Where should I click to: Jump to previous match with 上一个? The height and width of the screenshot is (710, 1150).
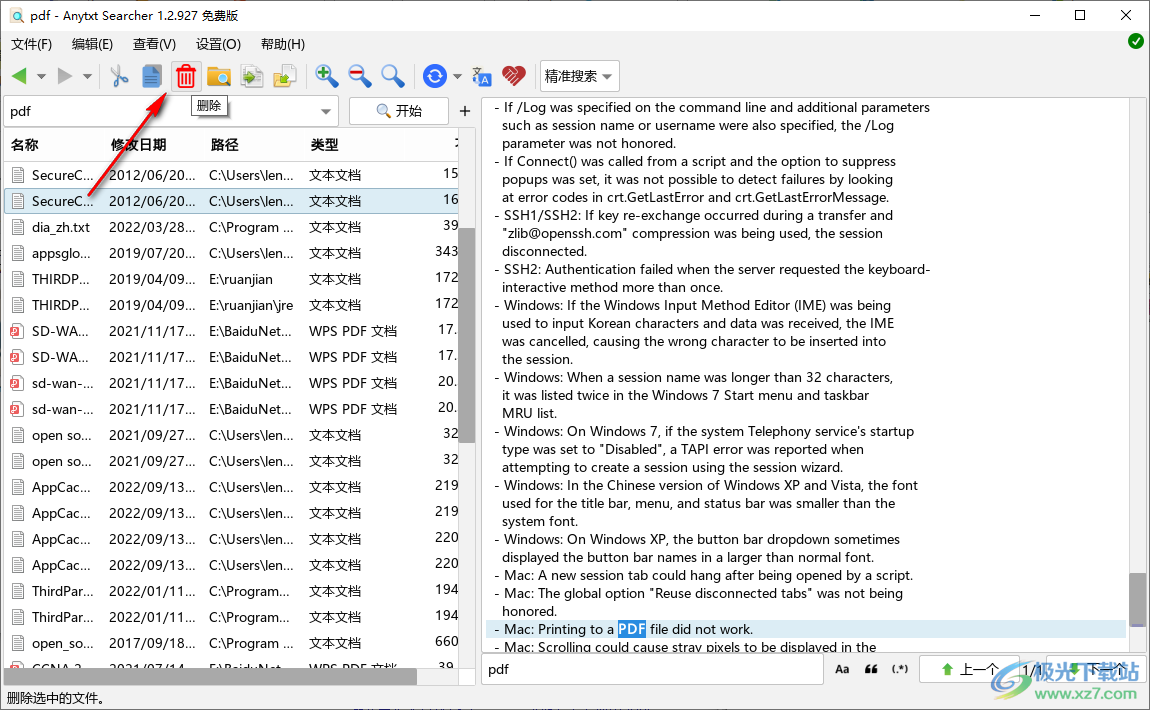tap(969, 668)
